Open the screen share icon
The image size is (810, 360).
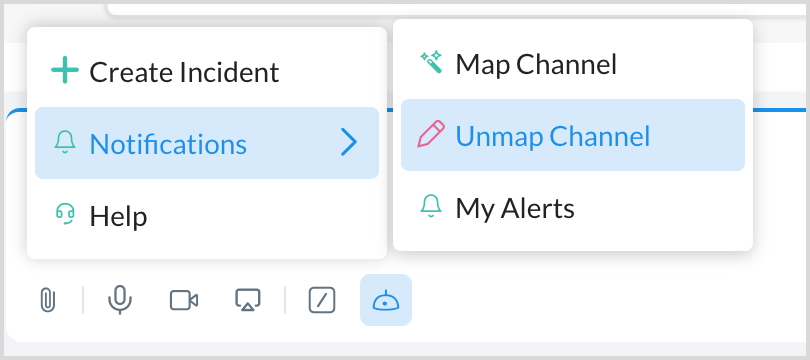coord(248,300)
